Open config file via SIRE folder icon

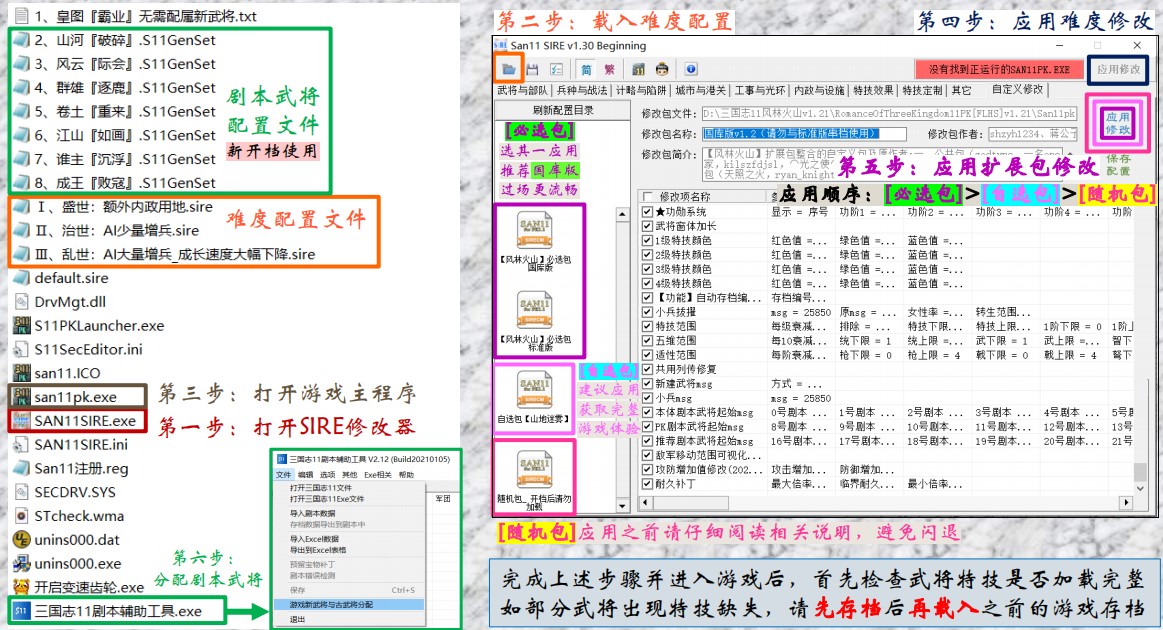click(509, 69)
